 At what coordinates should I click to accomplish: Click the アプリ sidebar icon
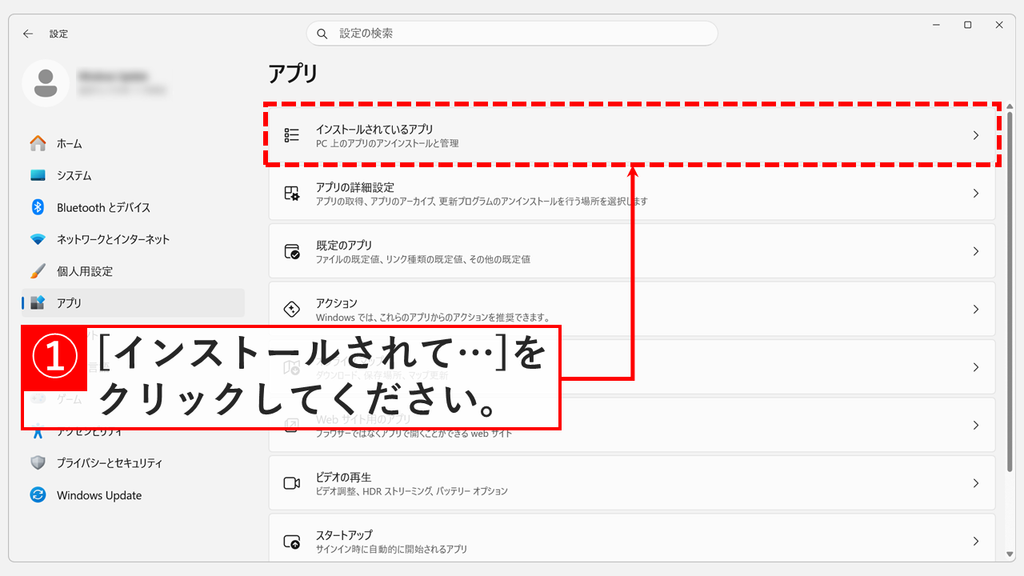tap(38, 302)
